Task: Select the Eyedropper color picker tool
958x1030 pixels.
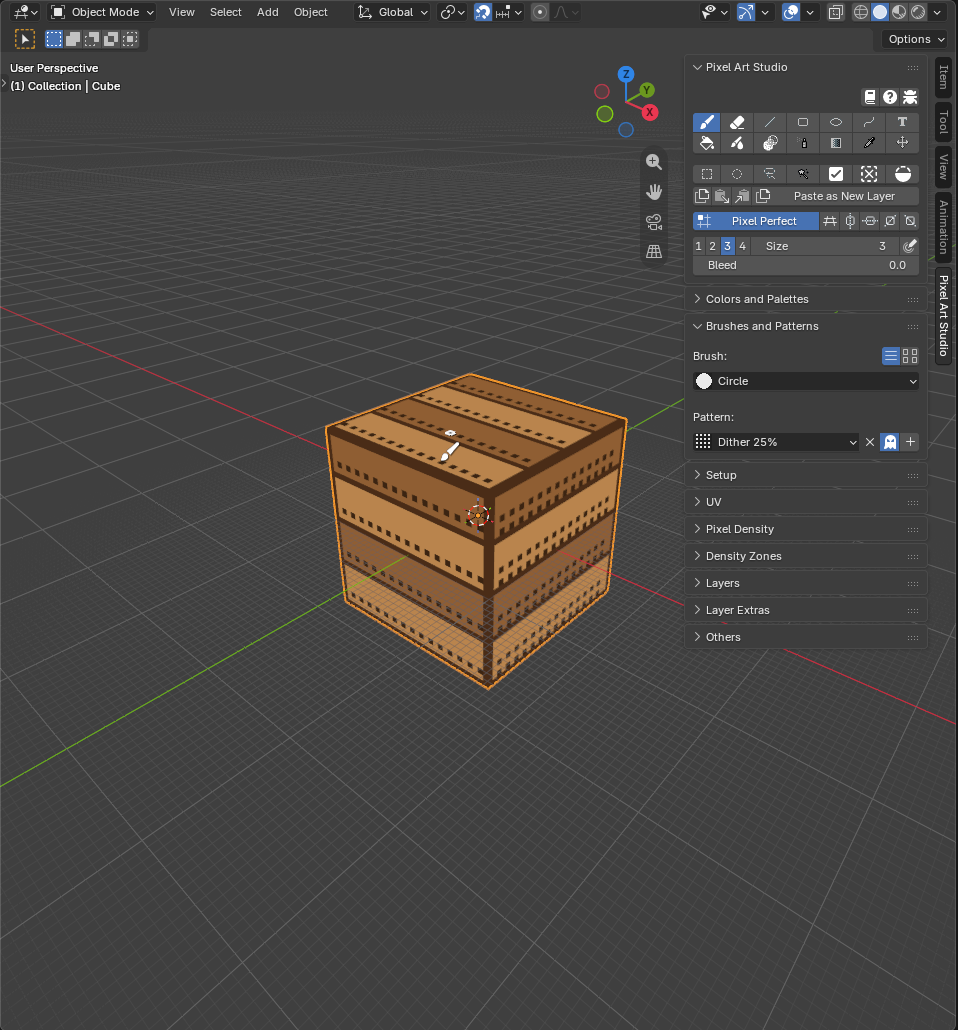Action: 869,143
